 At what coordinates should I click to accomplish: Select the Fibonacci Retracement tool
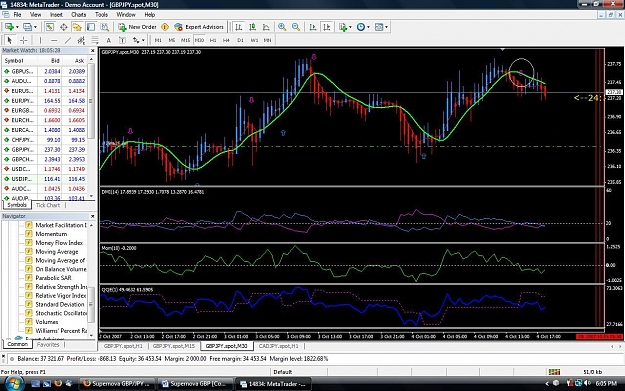95,40
